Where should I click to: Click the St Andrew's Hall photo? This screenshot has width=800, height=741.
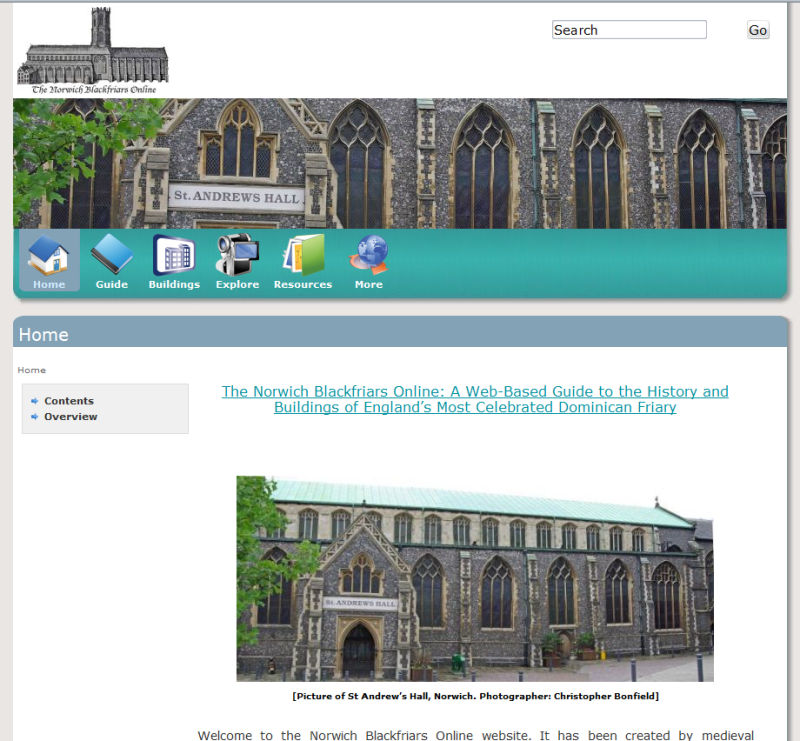(x=475, y=579)
